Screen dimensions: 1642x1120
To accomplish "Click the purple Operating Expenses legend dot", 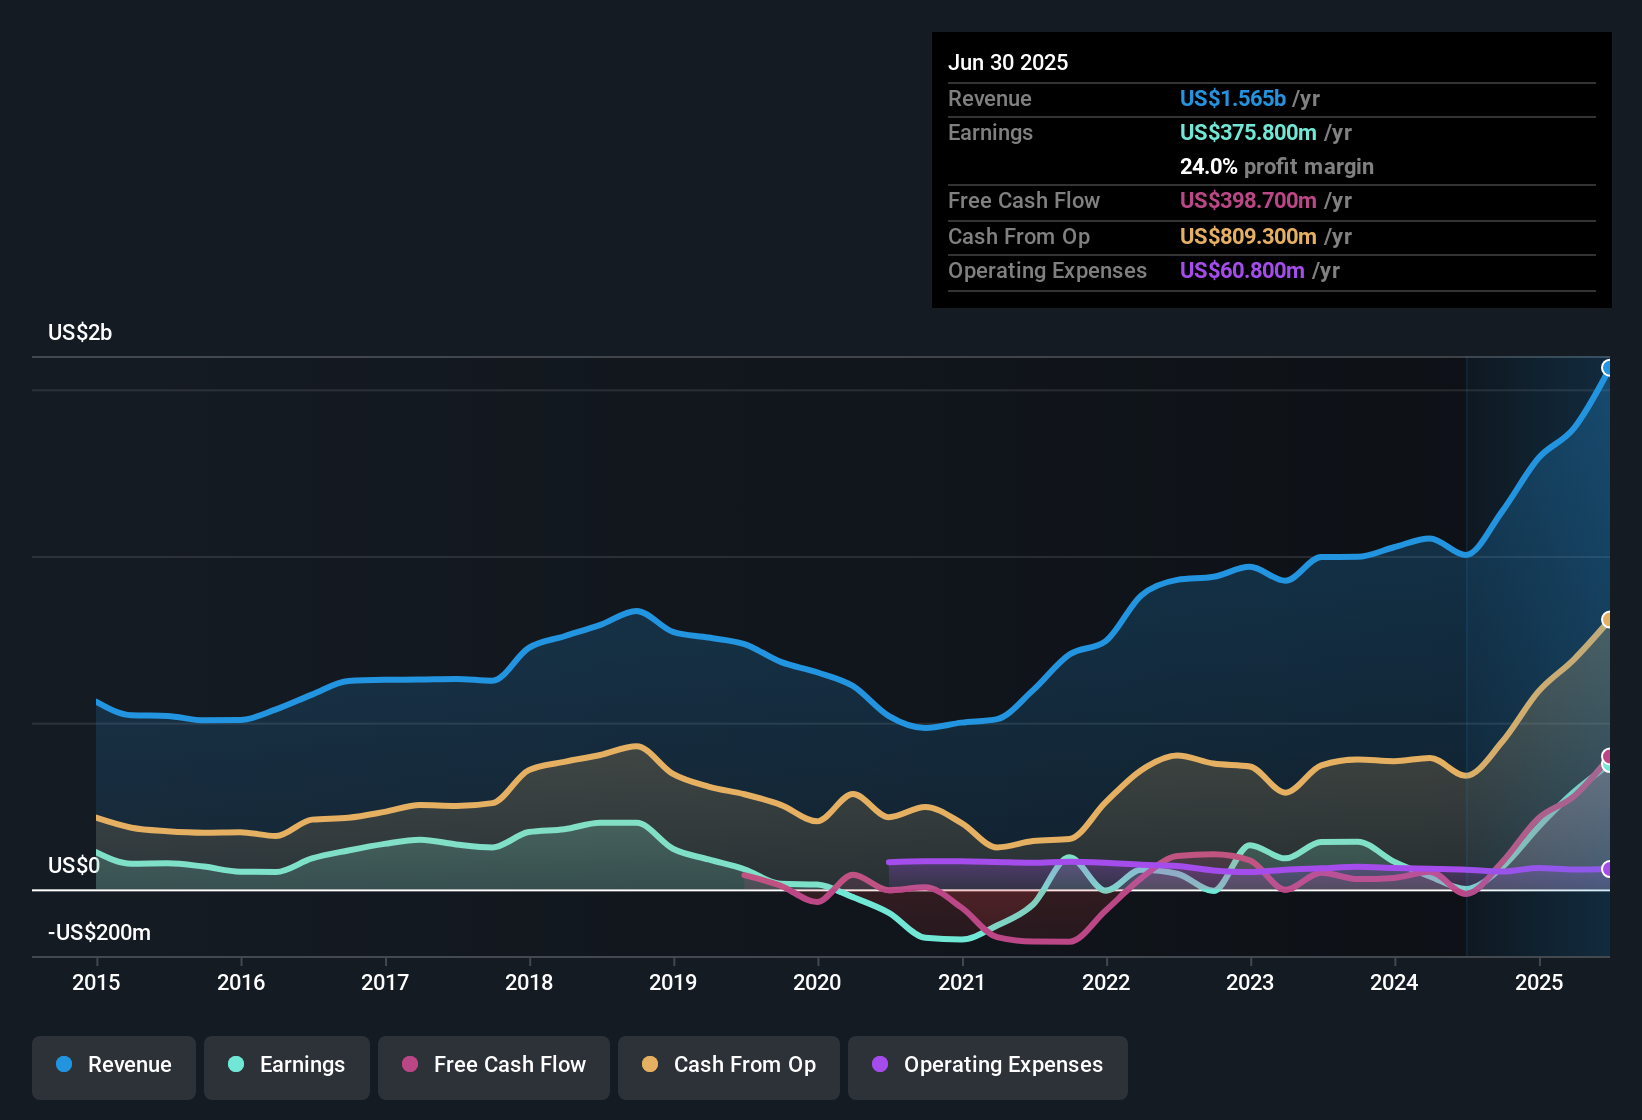I will coord(880,1064).
